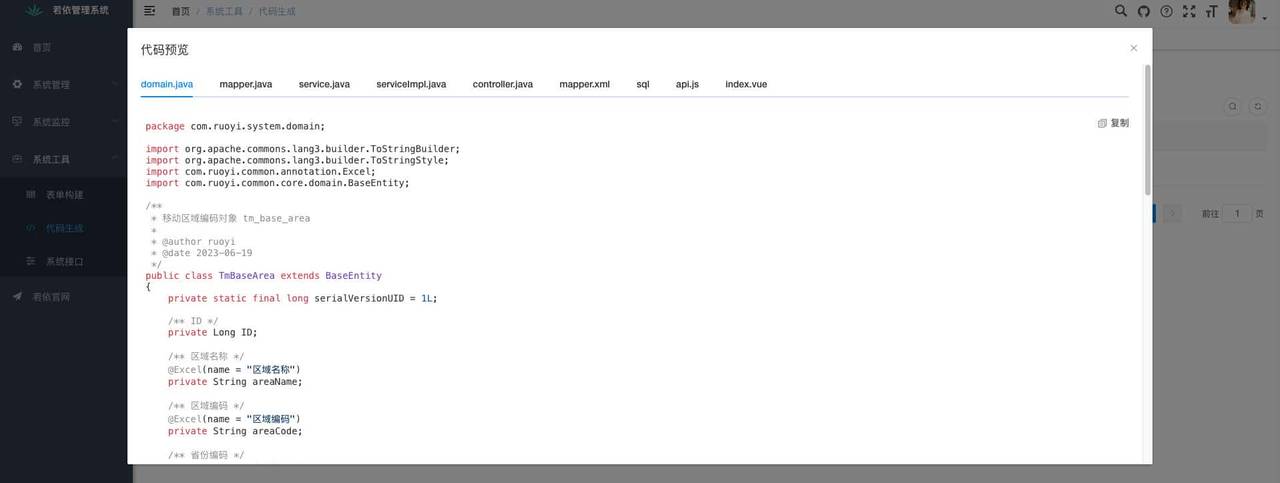
Task: Open the header search magnifier icon
Action: [x=1121, y=12]
